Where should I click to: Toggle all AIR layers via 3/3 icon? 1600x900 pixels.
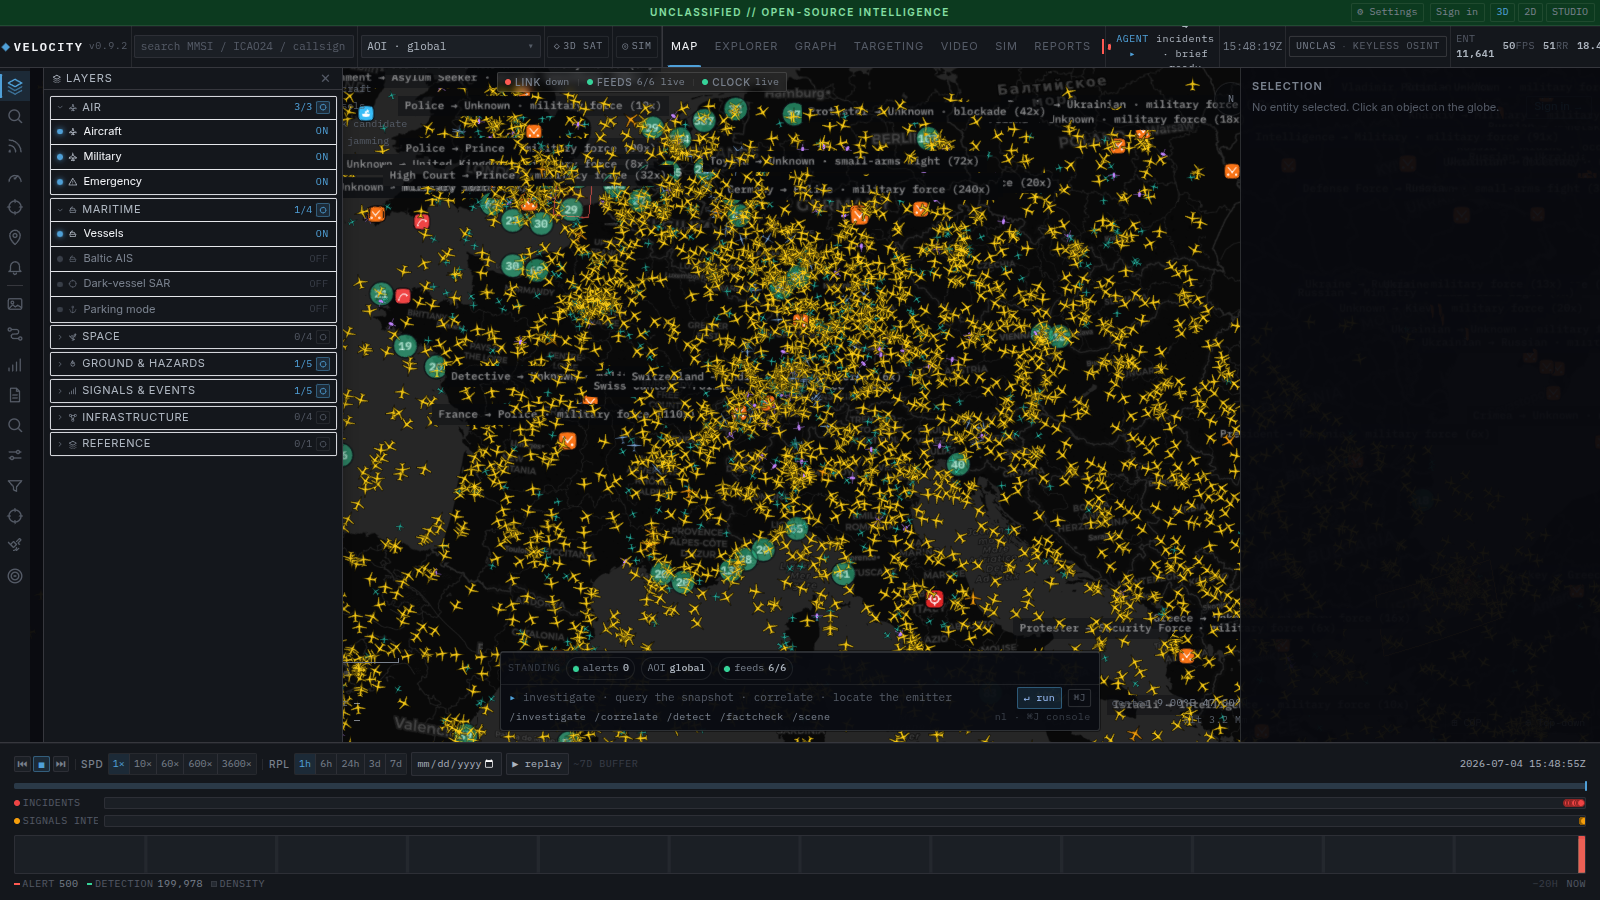pos(323,107)
